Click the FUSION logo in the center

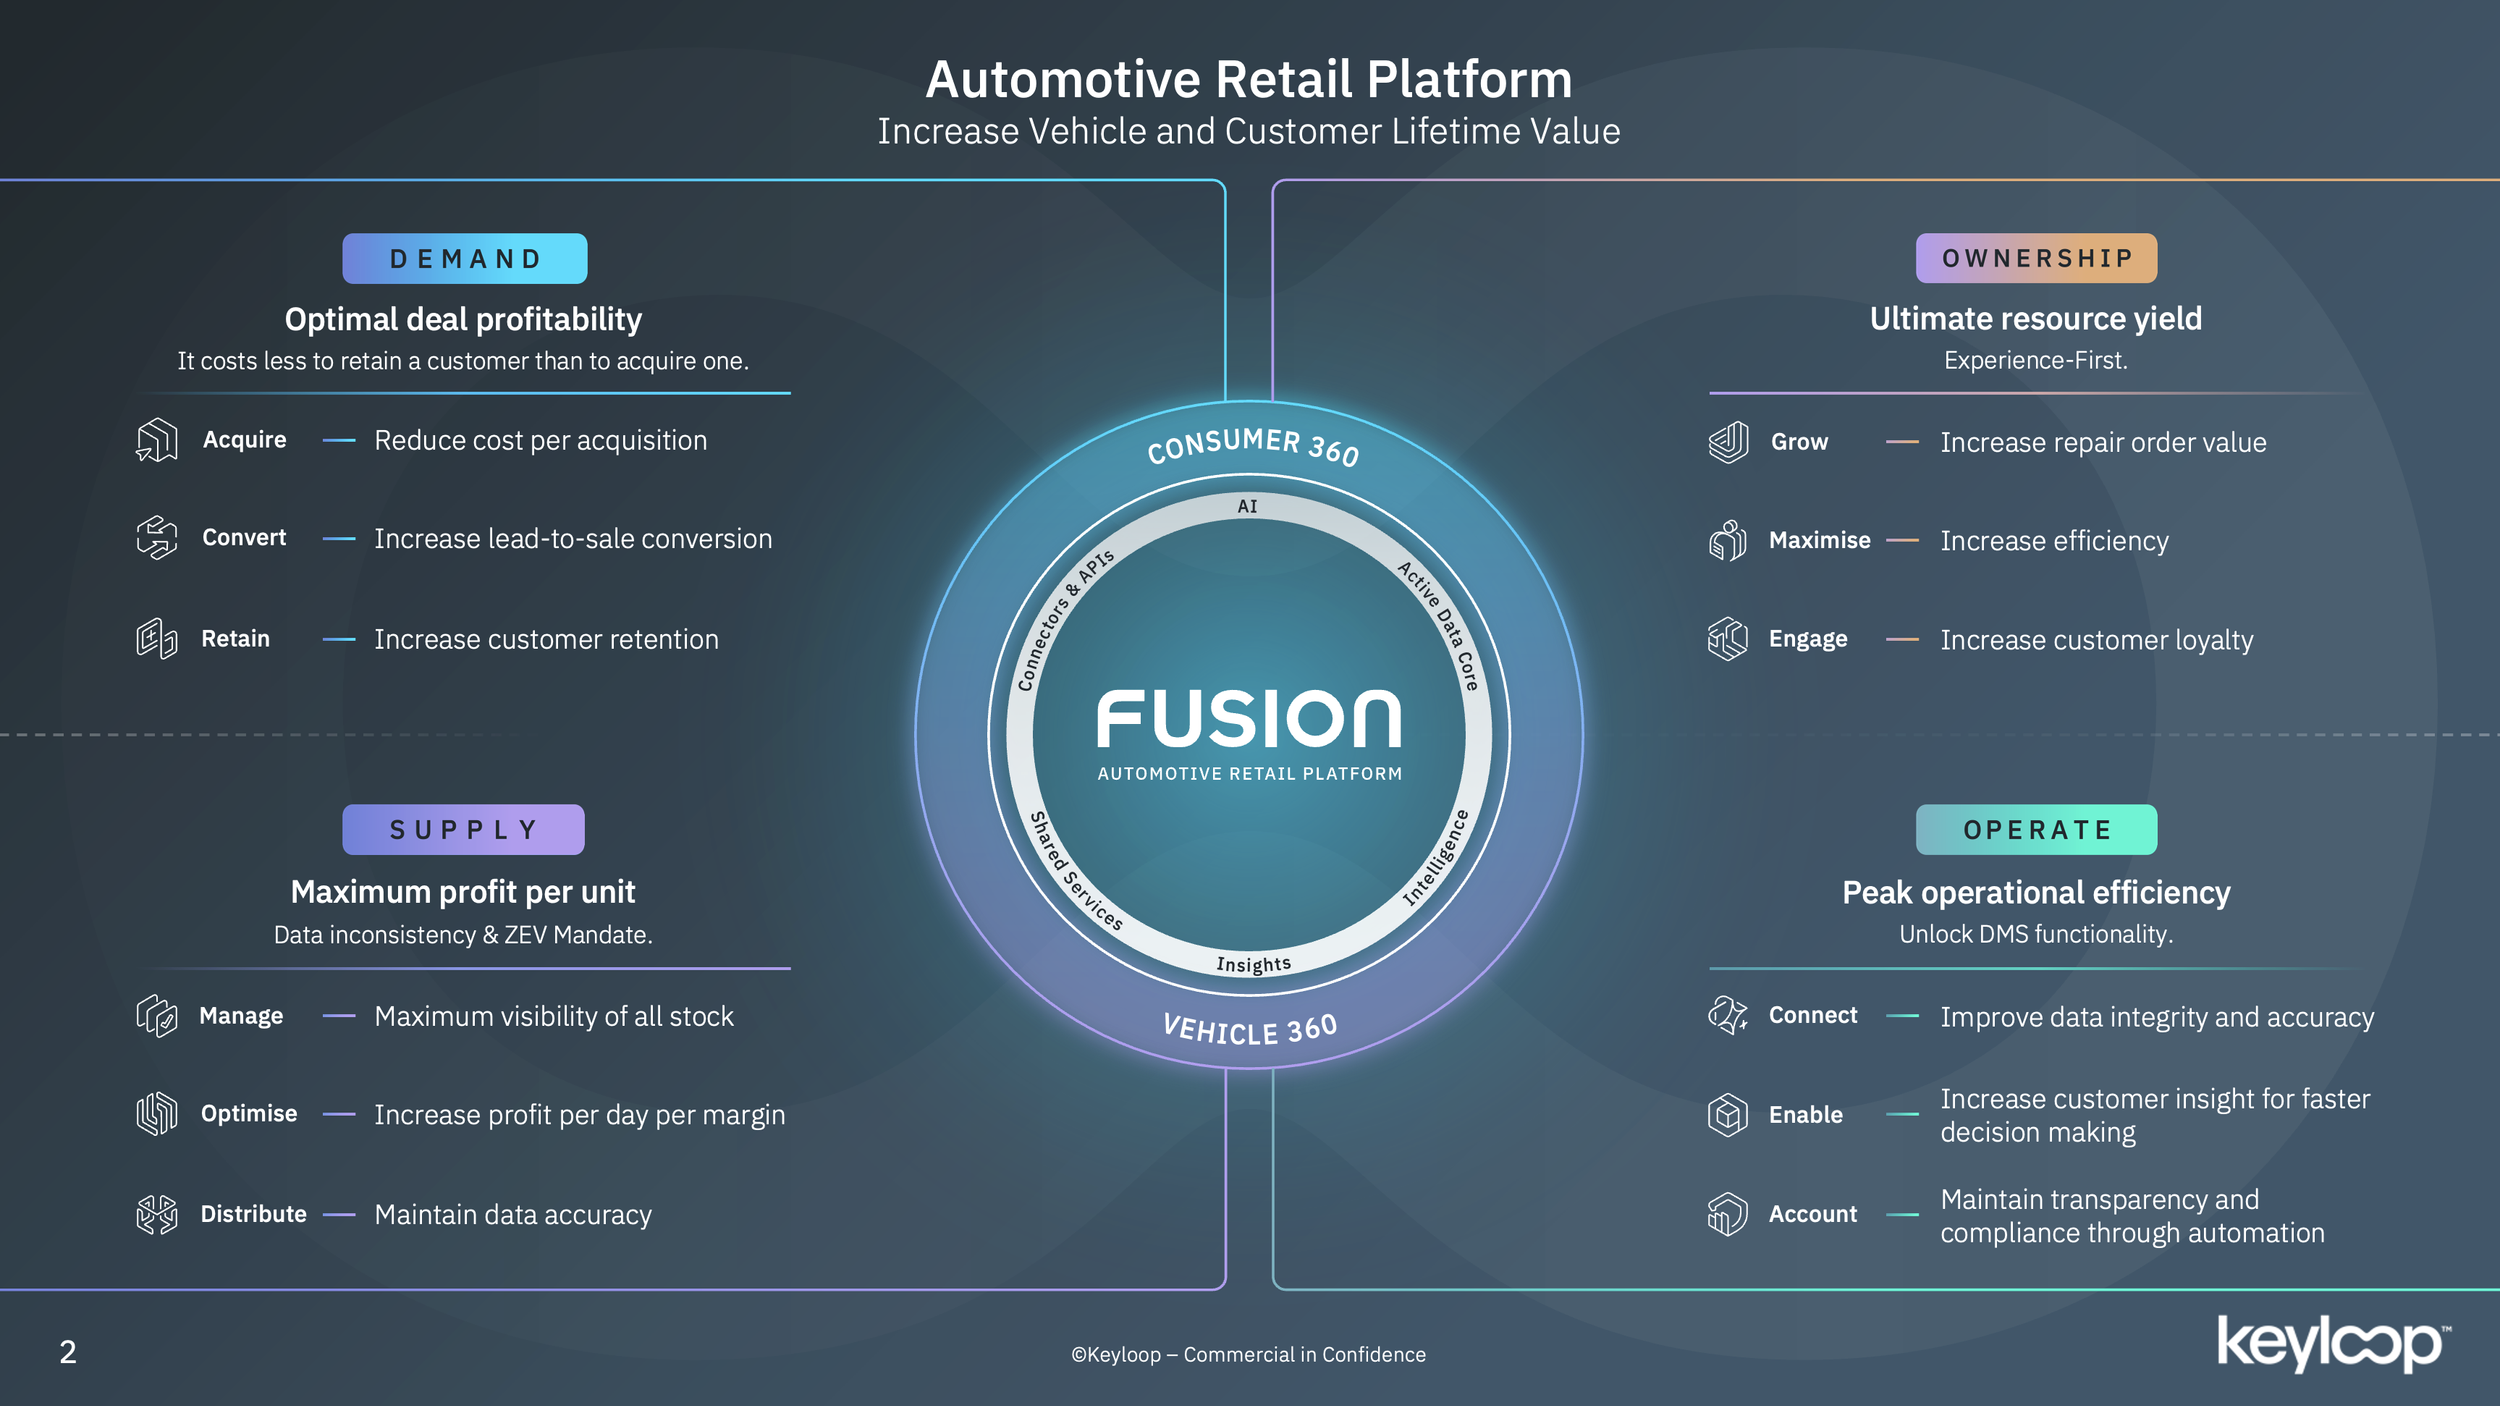click(1249, 720)
